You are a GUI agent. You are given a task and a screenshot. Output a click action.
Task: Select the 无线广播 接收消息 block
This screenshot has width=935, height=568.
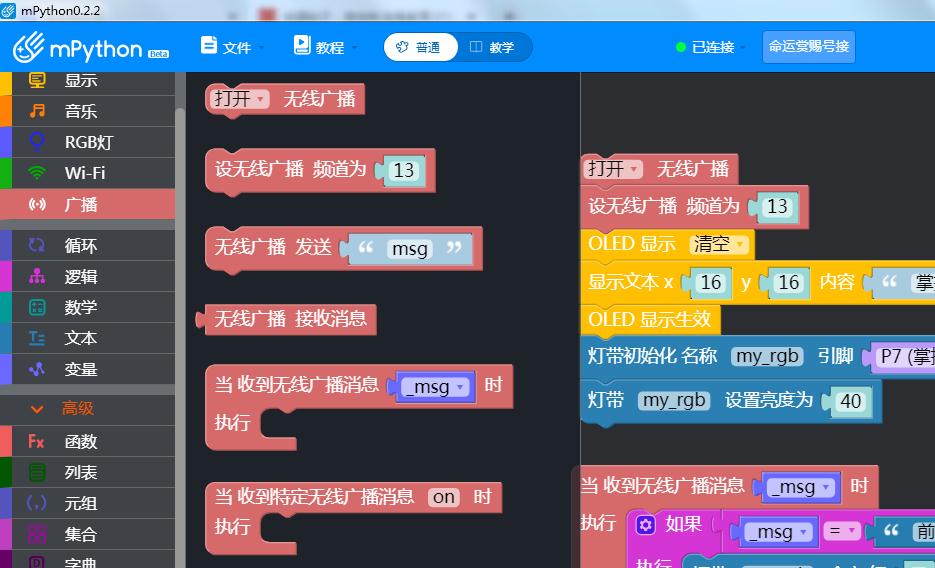pyautogui.click(x=290, y=319)
